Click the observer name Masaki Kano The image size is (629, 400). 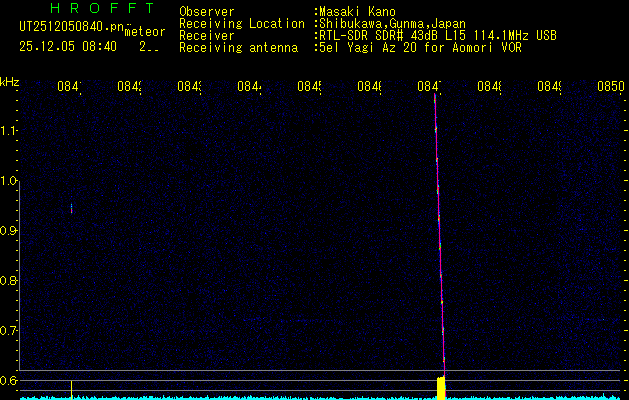pyautogui.click(x=357, y=12)
